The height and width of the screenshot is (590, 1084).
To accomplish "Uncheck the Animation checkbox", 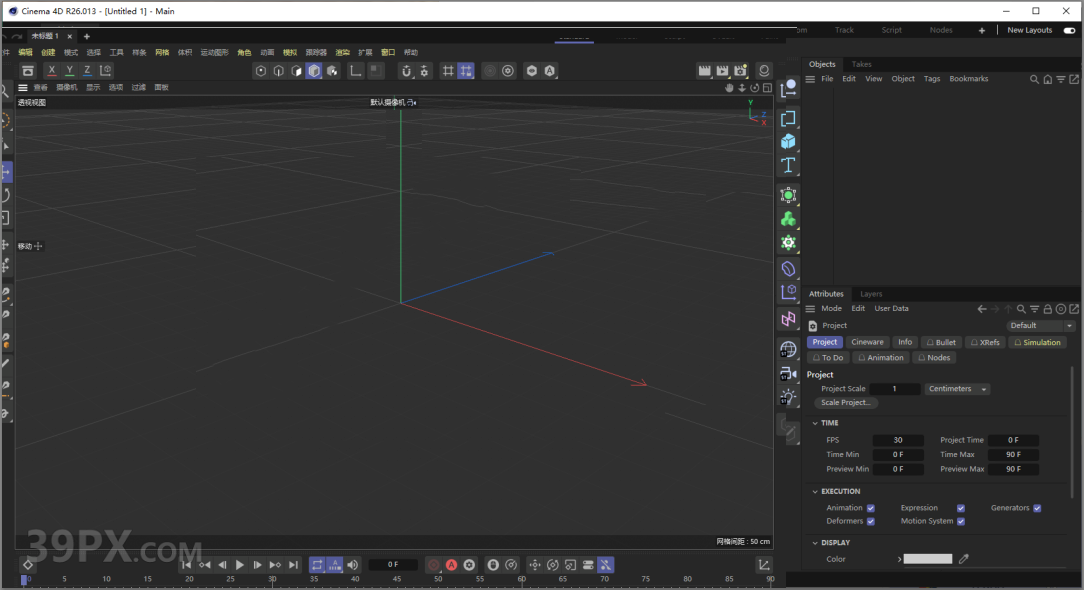I will pyautogui.click(x=870, y=508).
